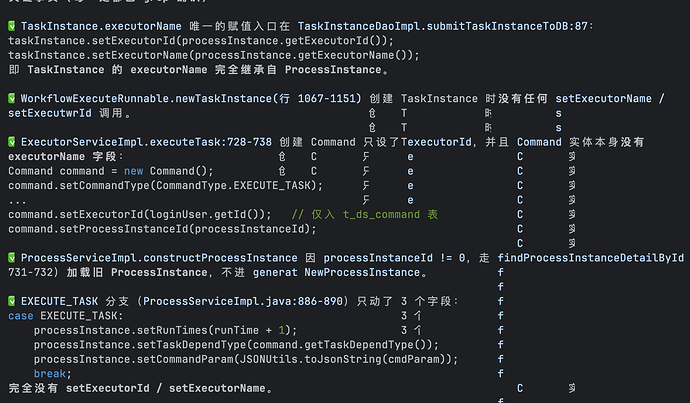690x403 pixels.
Task: Click the 'new' keyword in Command line
Action: tap(133, 171)
